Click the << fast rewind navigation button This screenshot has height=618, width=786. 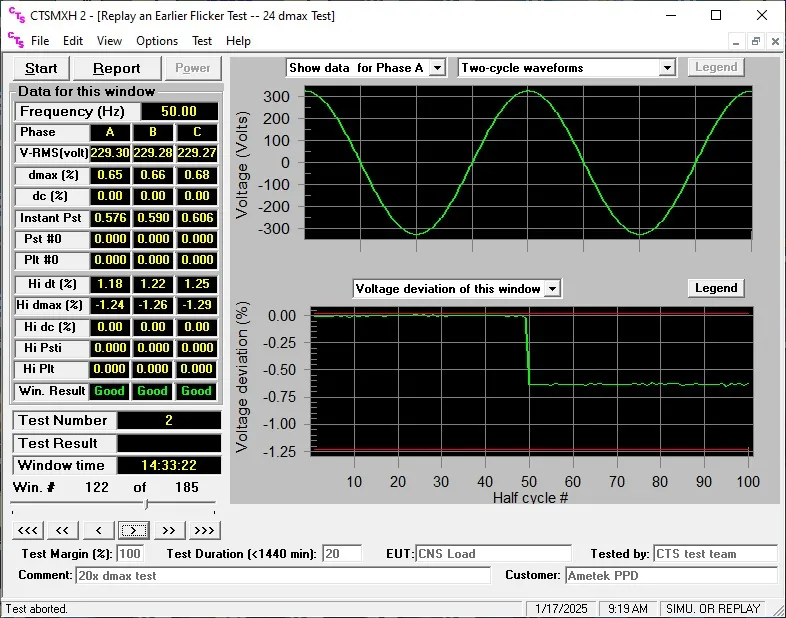(62, 530)
